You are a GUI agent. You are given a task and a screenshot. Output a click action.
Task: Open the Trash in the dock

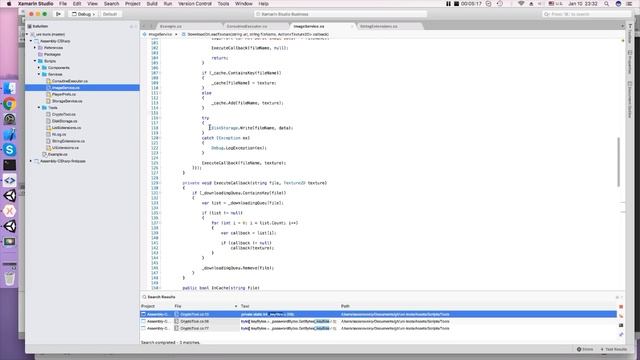pyautogui.click(x=9, y=279)
